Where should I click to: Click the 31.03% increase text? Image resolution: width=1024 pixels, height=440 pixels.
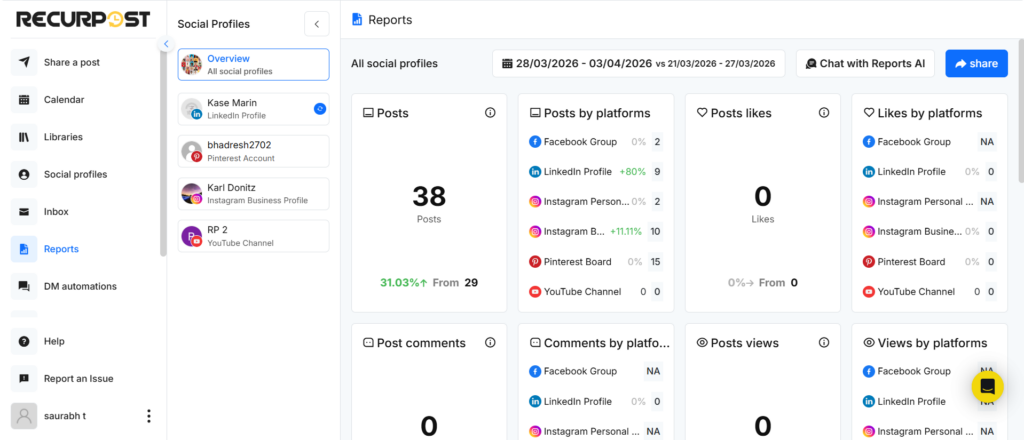click(404, 283)
